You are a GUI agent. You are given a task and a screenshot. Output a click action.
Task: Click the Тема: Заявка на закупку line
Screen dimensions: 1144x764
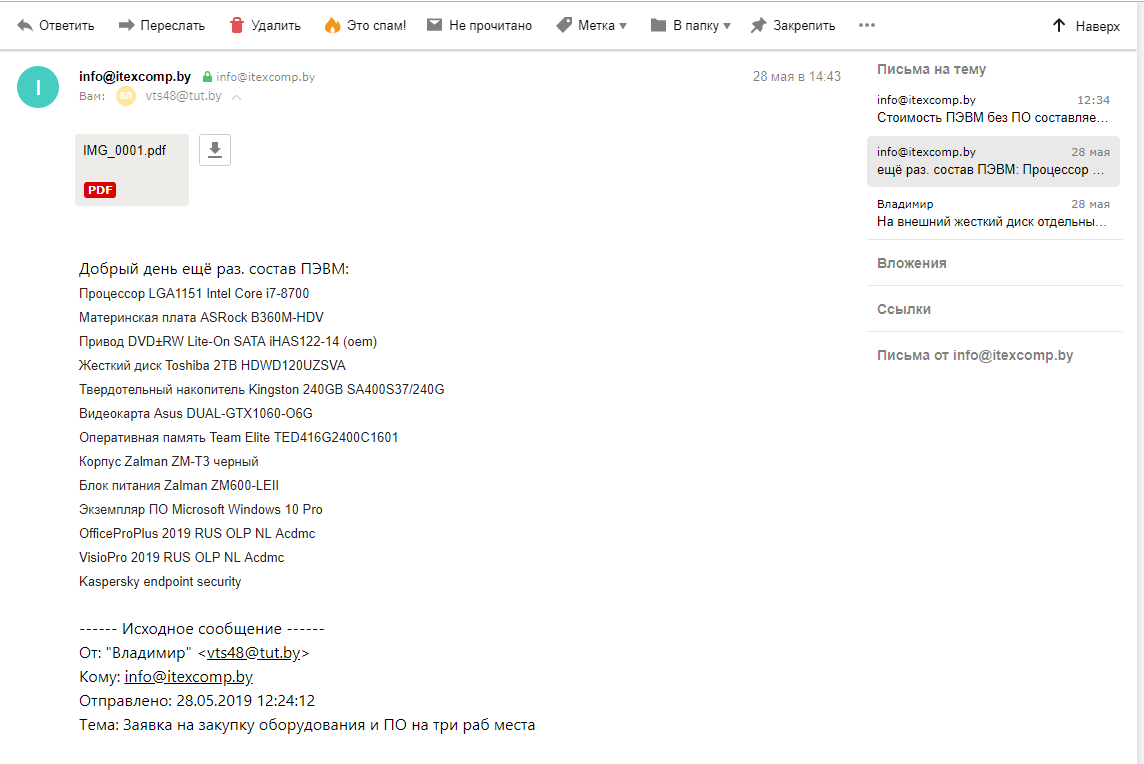pos(307,725)
